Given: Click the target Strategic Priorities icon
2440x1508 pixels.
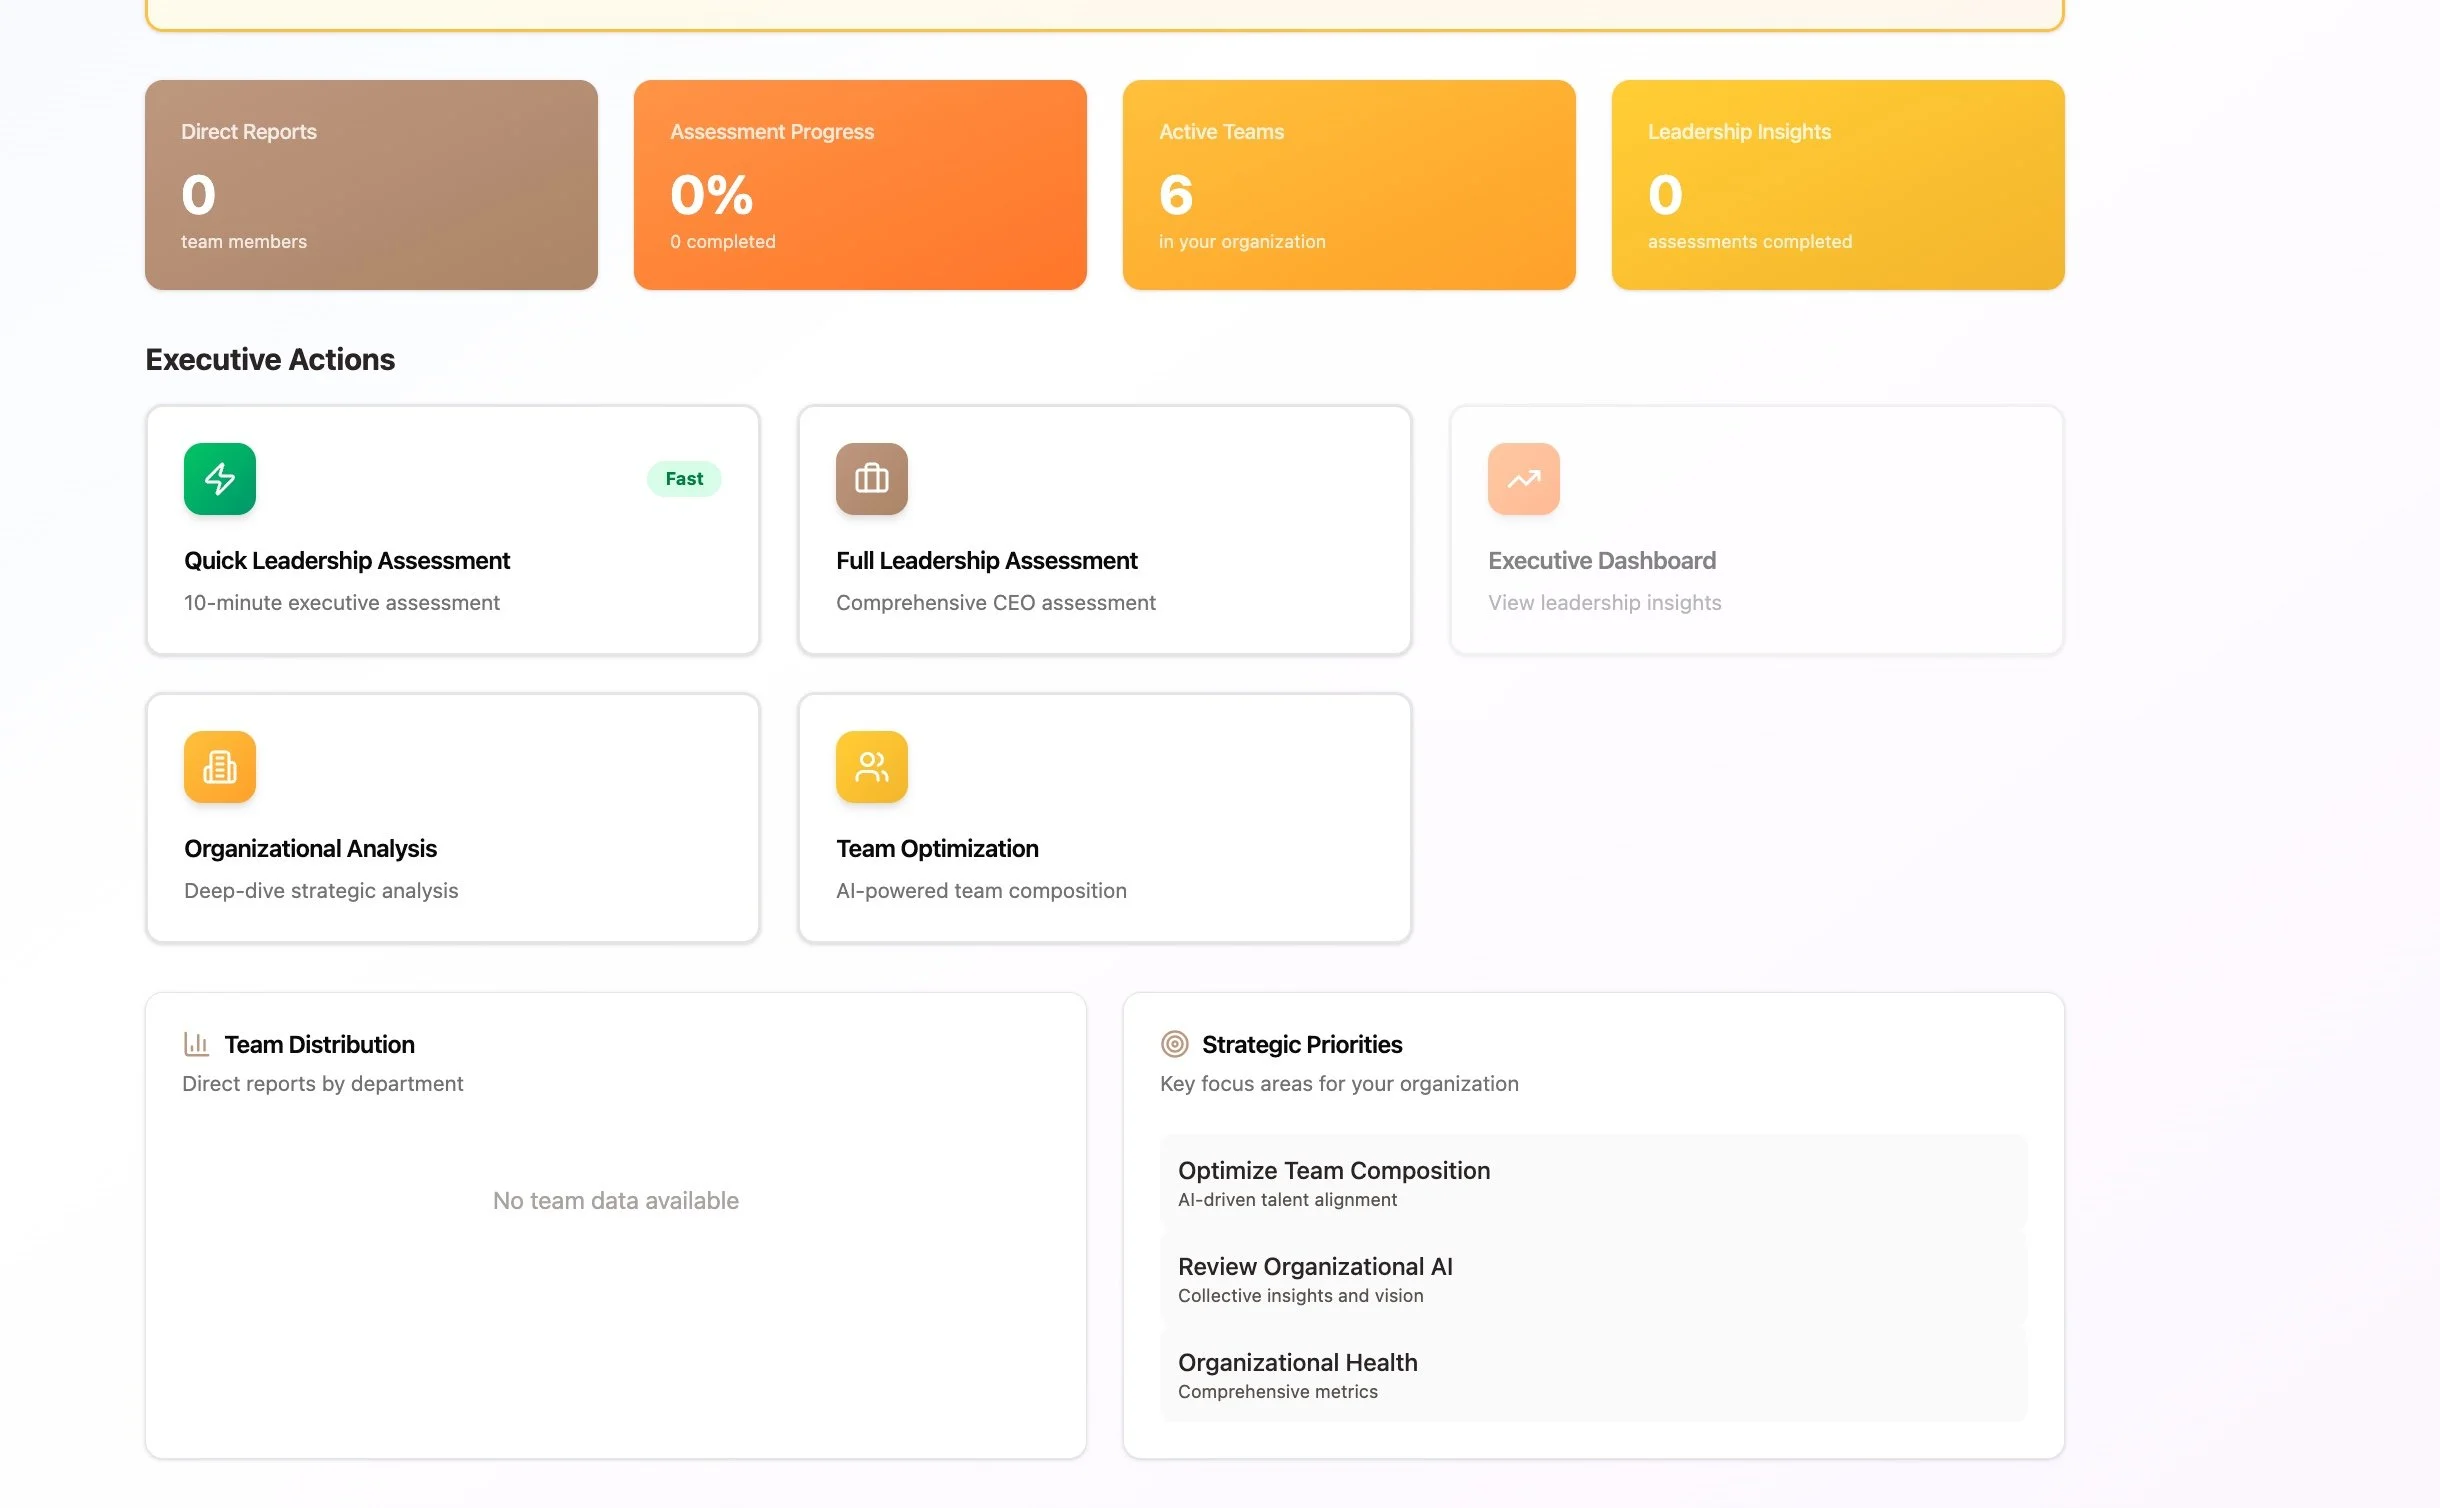Looking at the screenshot, I should point(1174,1044).
